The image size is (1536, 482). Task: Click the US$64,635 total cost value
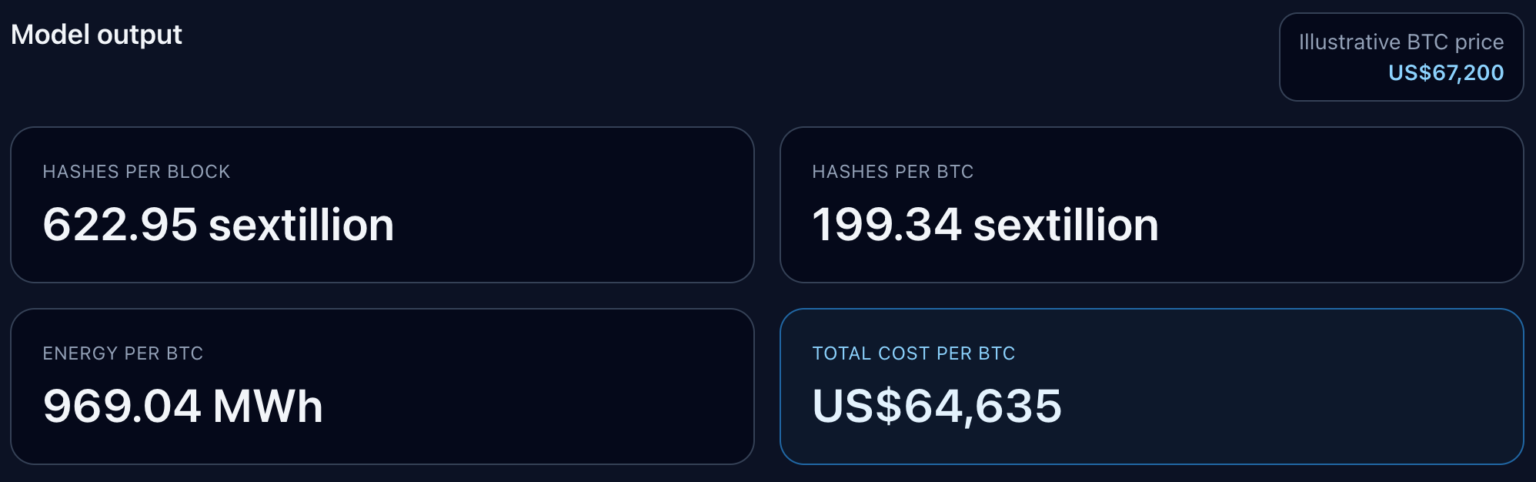click(x=936, y=407)
